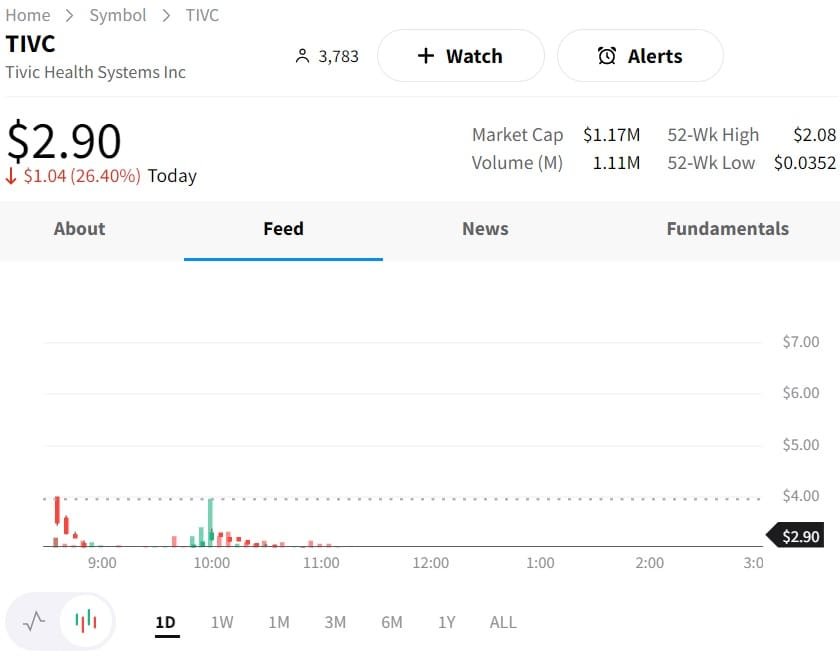Select the 1D time range

166,622
